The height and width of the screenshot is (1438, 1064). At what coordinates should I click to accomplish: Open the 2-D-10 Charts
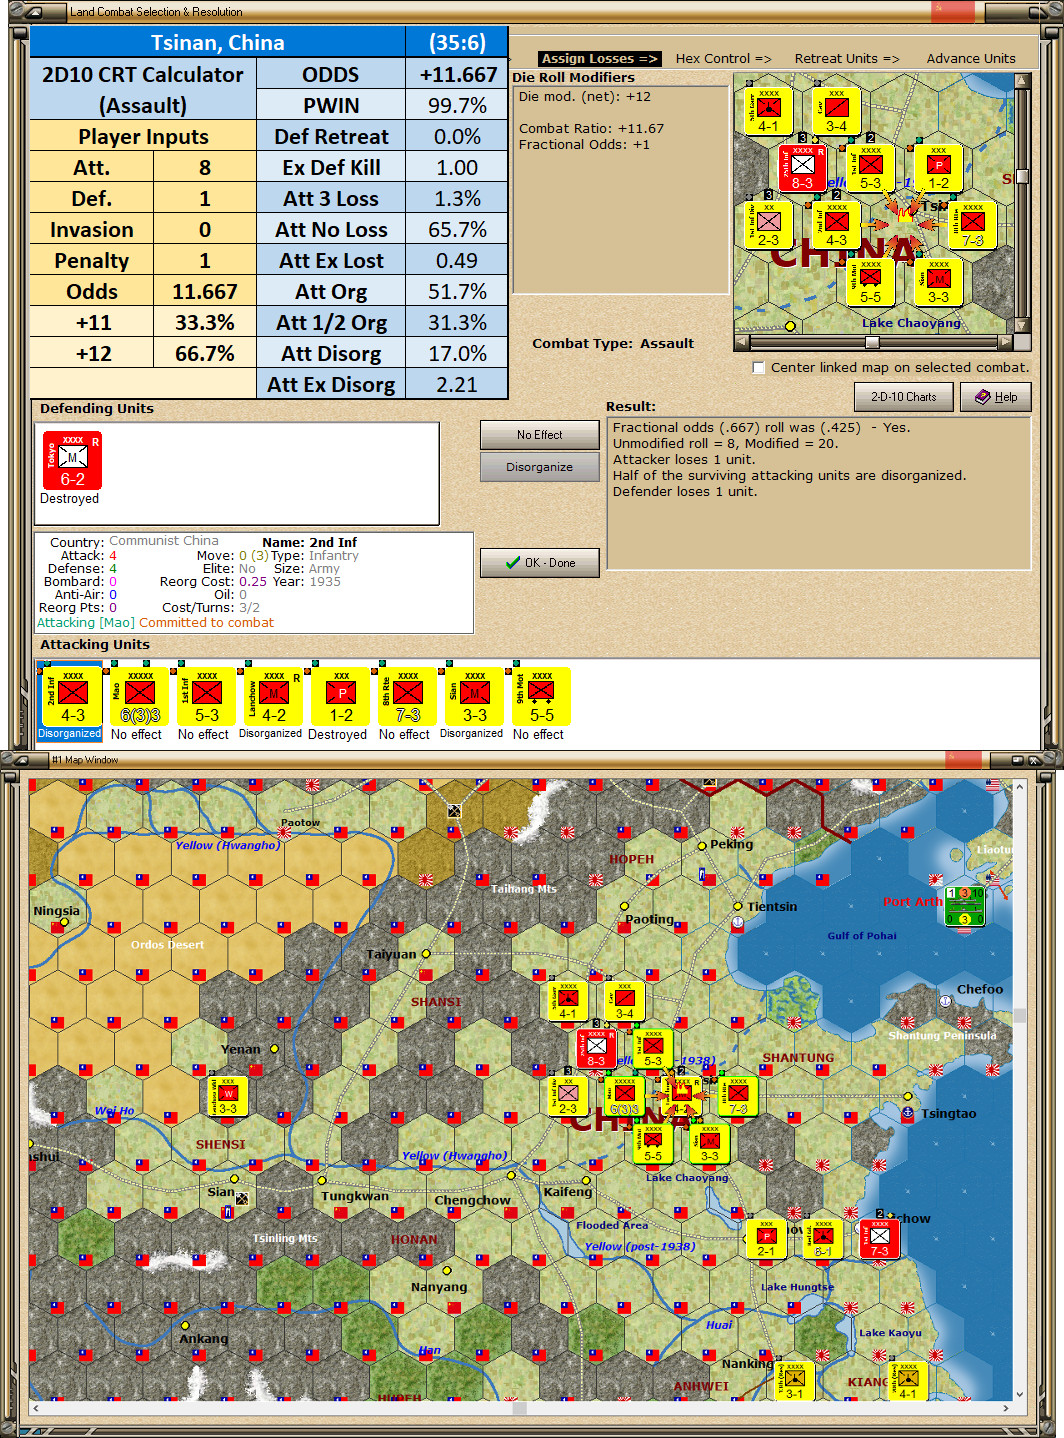(903, 397)
